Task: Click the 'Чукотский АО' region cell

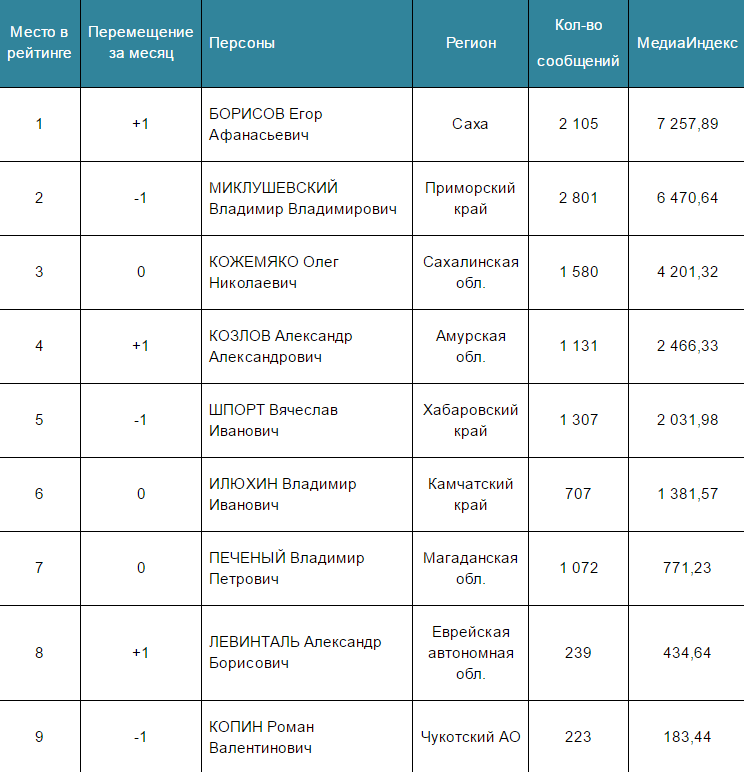Action: tap(471, 737)
